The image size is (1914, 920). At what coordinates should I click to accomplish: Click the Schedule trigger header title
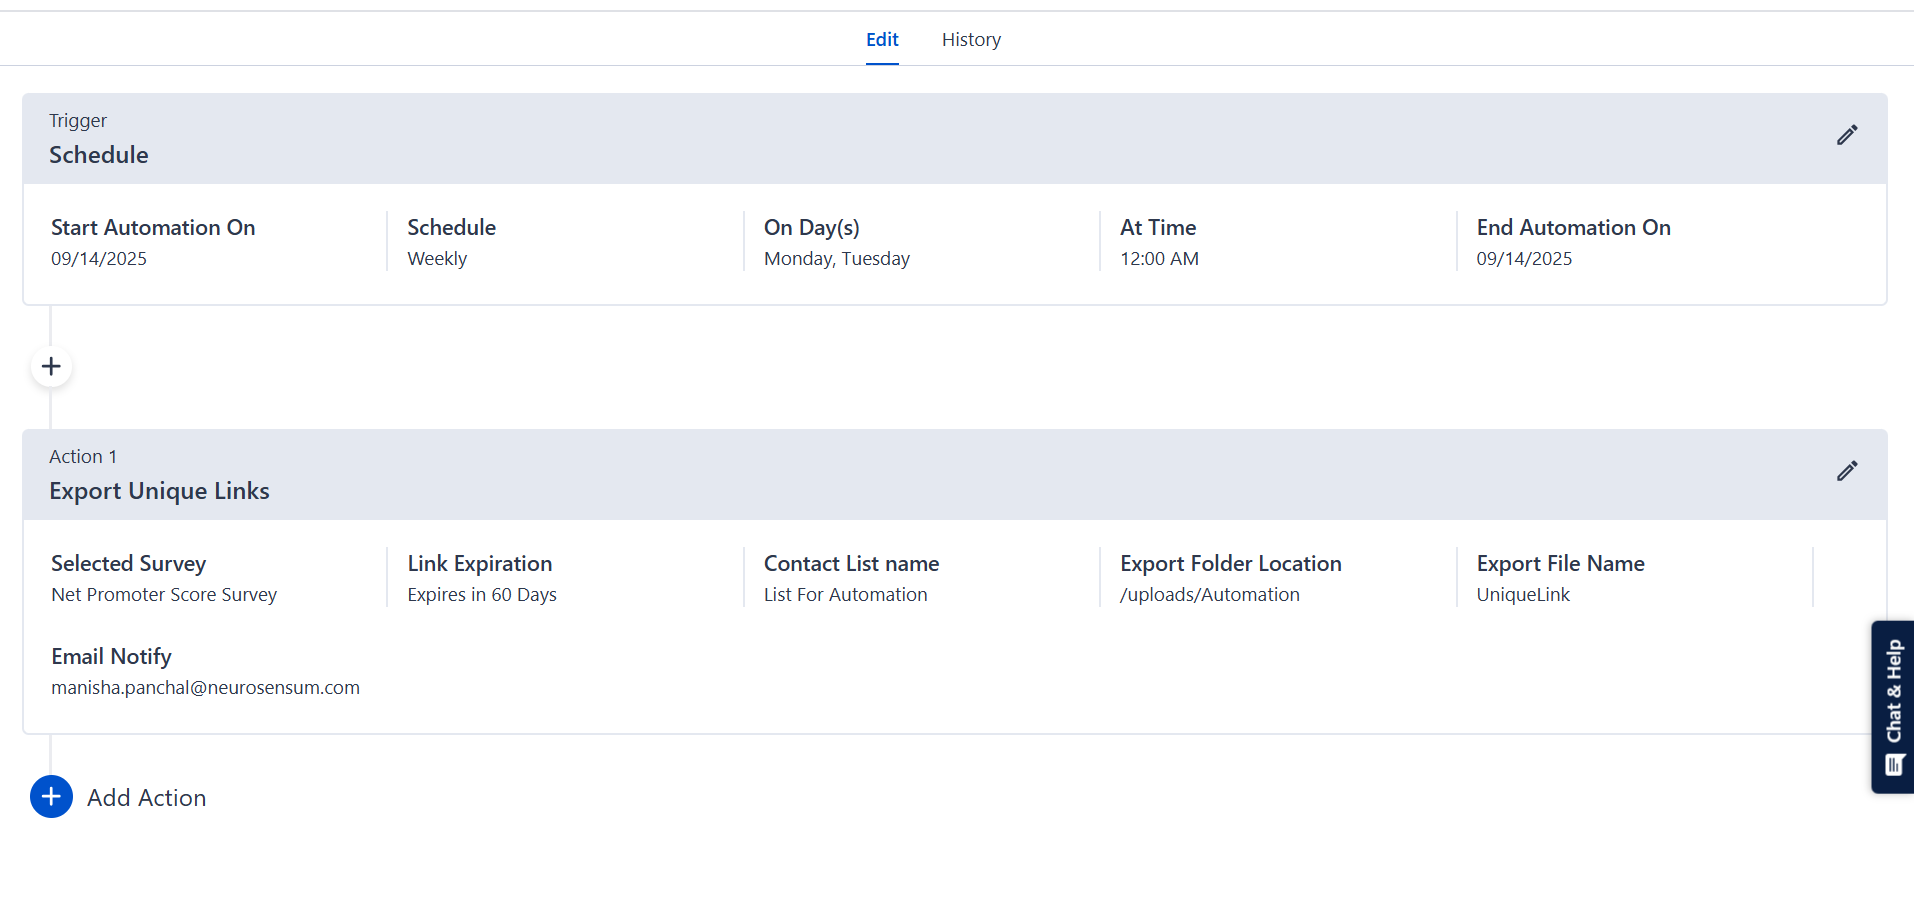click(99, 155)
